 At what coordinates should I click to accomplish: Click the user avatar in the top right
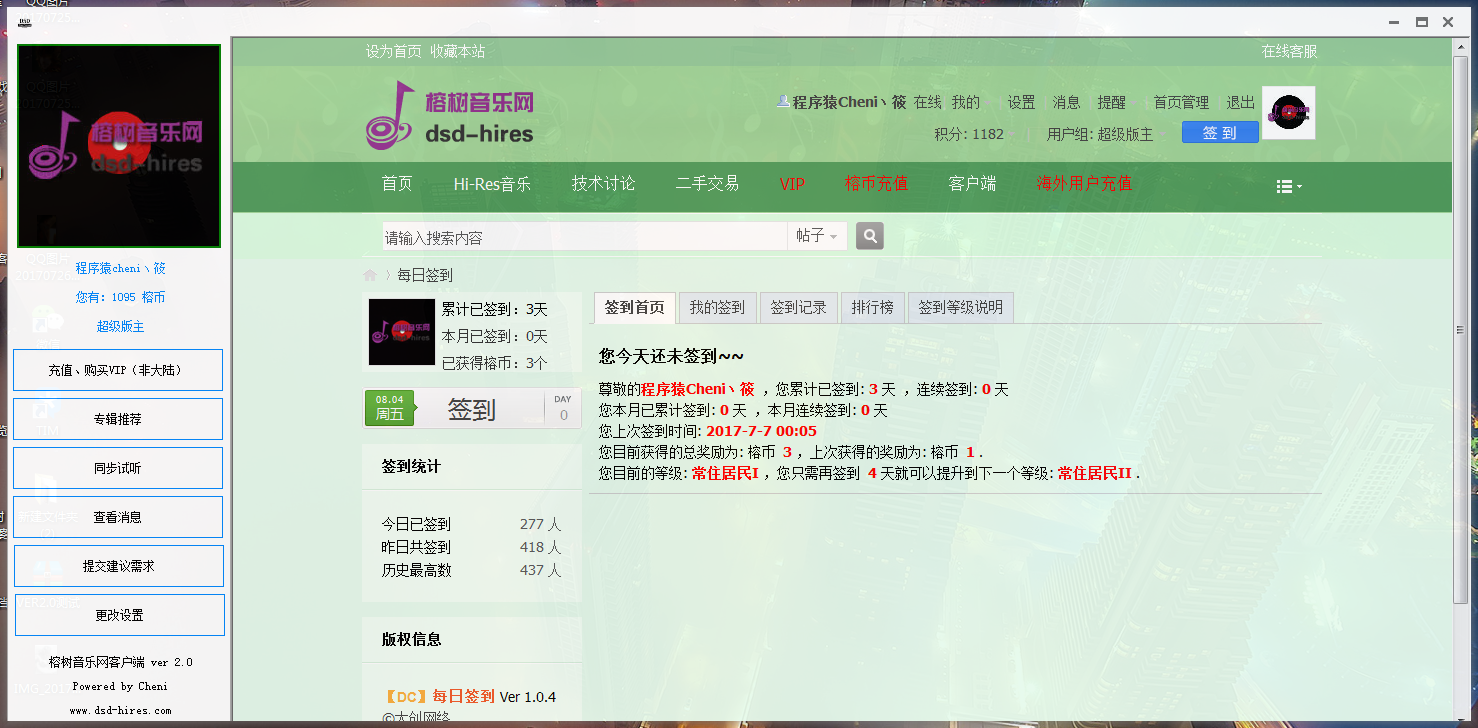(1288, 113)
